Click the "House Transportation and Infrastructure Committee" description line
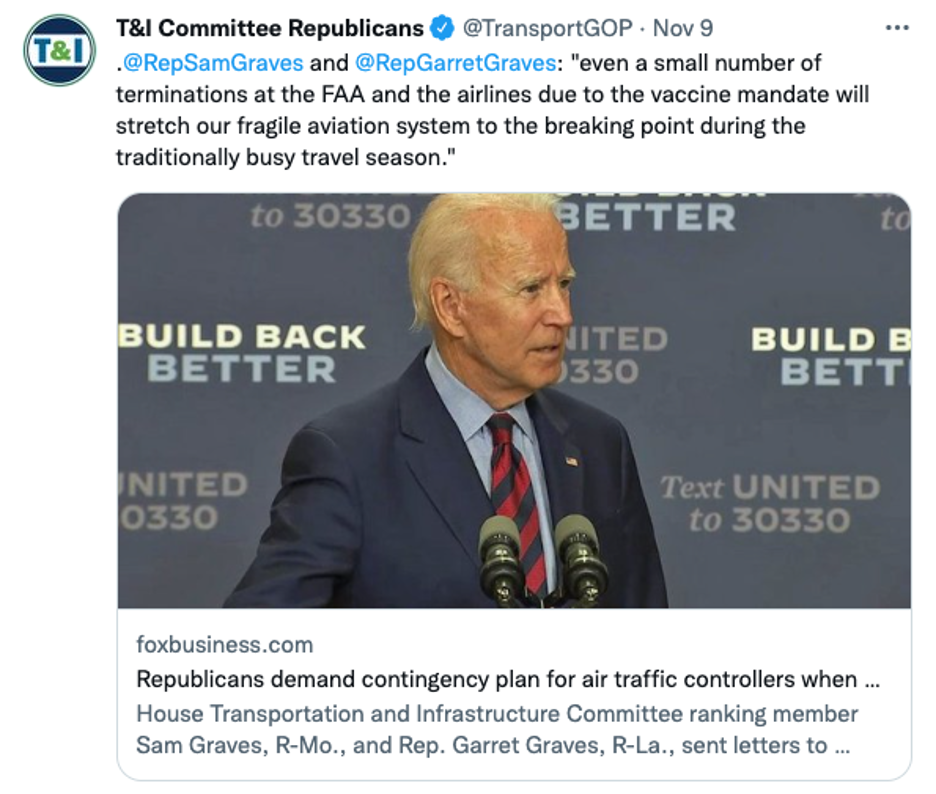This screenshot has width=936, height=794. [x=497, y=714]
